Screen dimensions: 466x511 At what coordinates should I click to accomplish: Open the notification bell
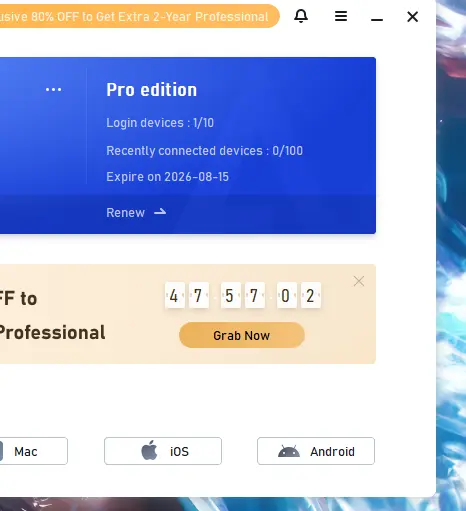[301, 16]
